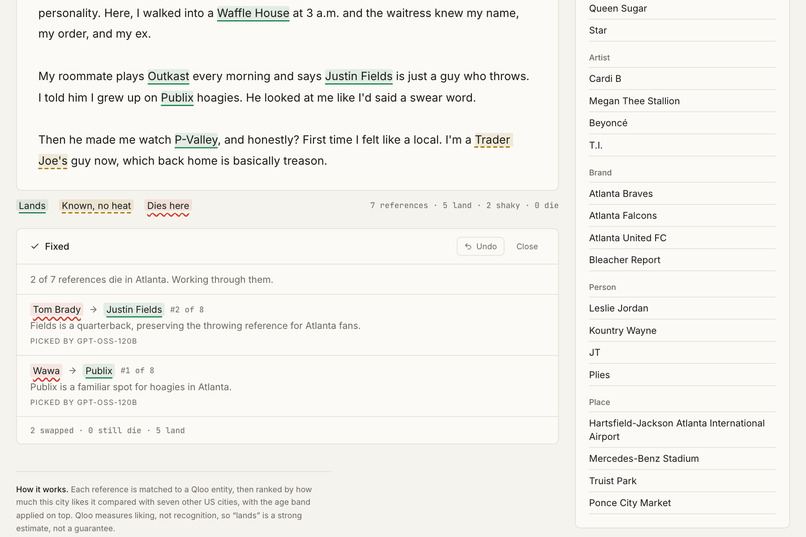Choose Star in the sidebar list

682,31
